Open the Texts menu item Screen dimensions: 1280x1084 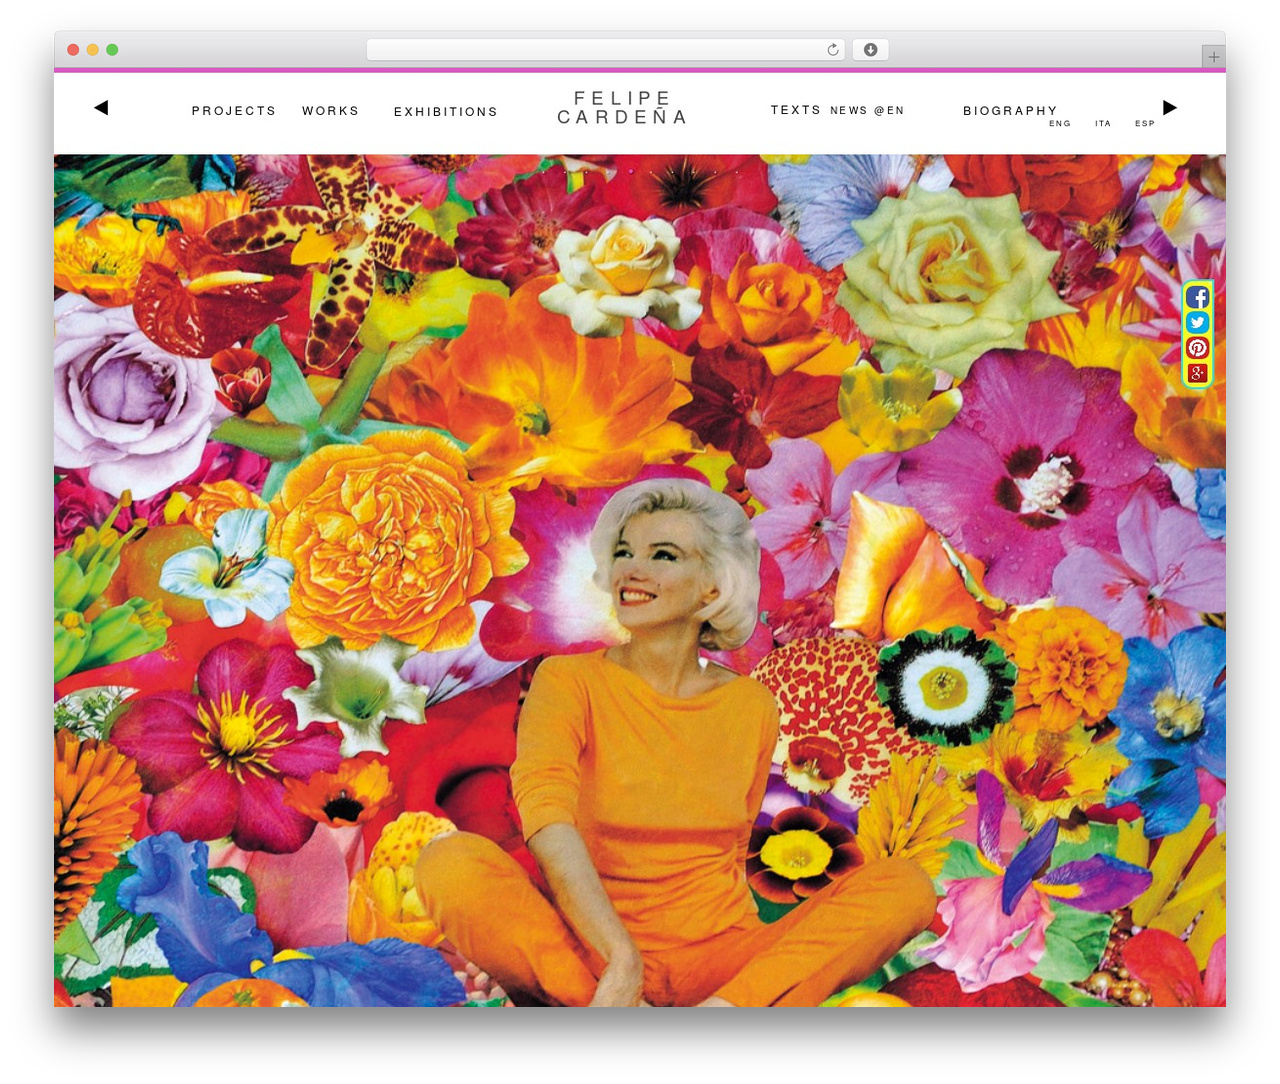click(795, 110)
